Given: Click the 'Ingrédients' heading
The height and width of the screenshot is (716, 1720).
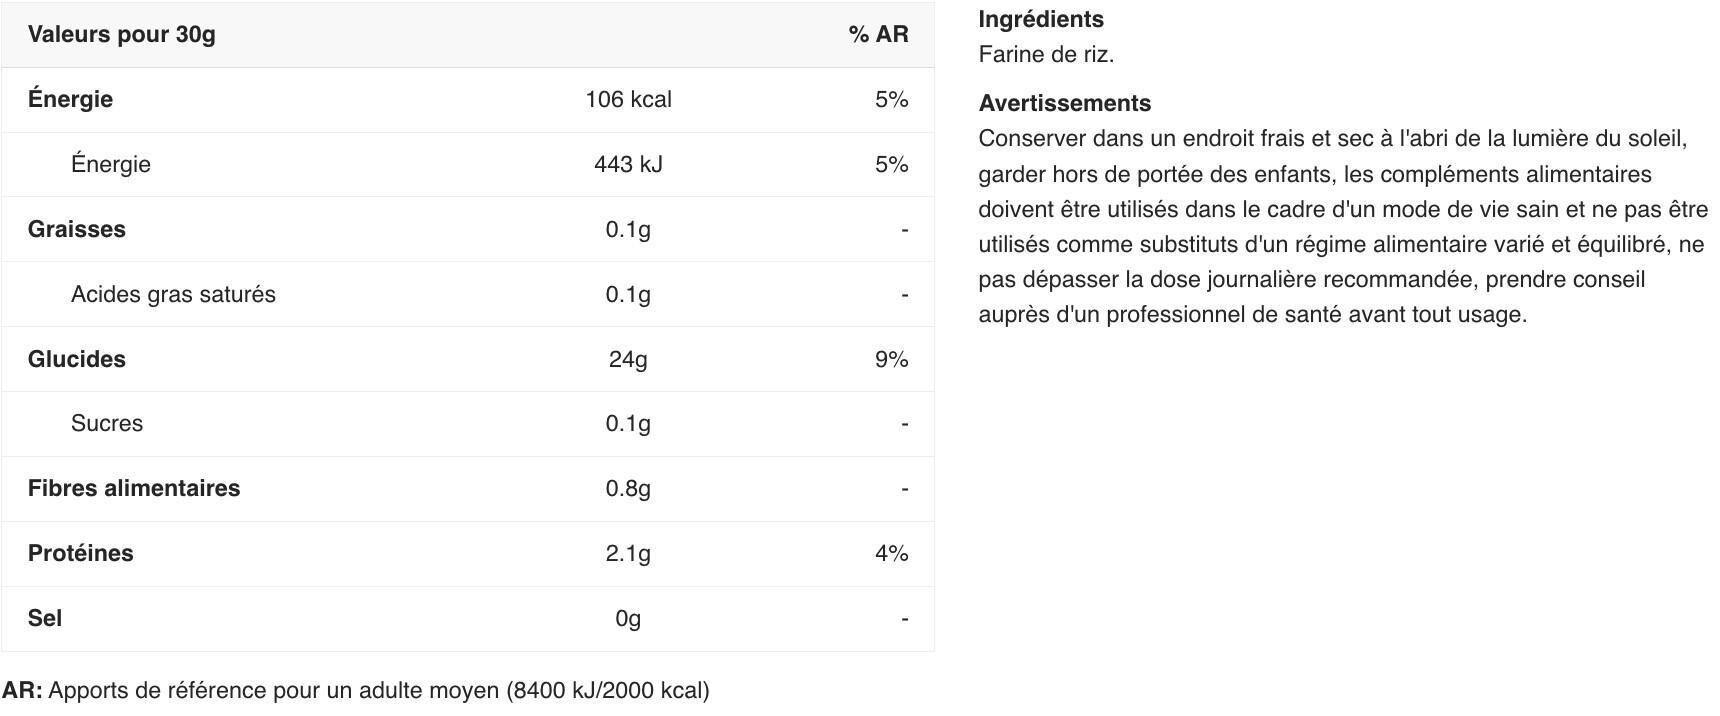Looking at the screenshot, I should [x=1041, y=19].
